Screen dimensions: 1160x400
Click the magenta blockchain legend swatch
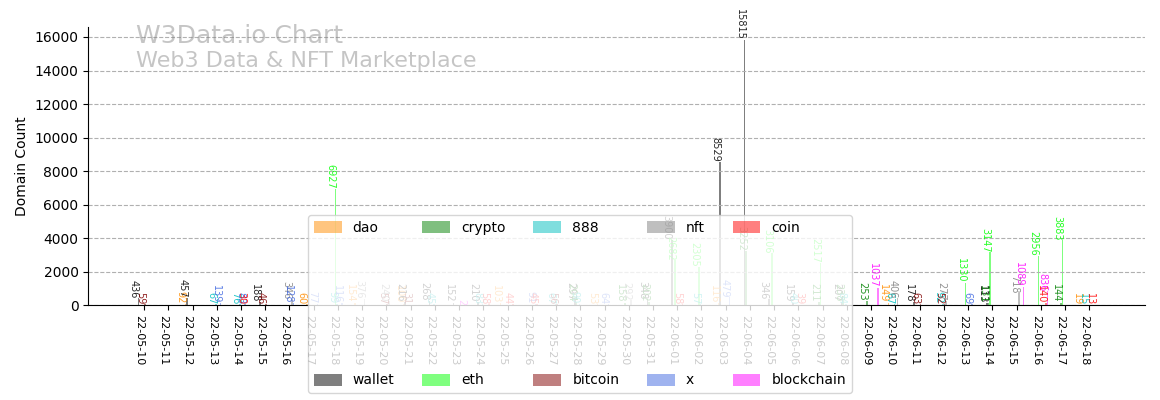click(746, 380)
